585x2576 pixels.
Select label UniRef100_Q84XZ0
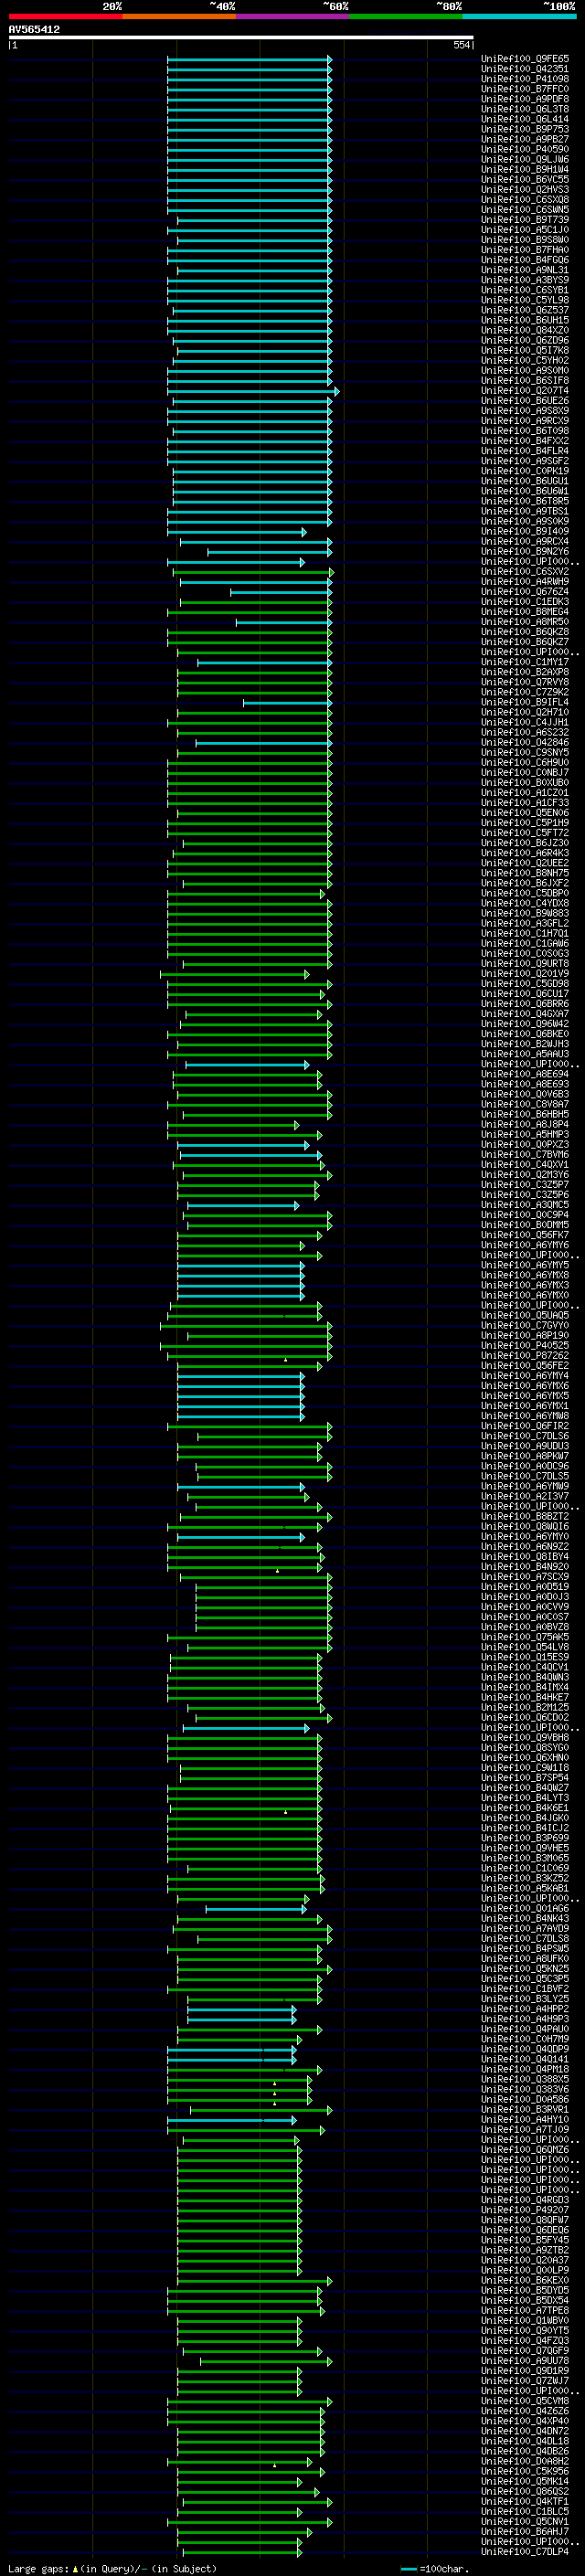point(524,330)
